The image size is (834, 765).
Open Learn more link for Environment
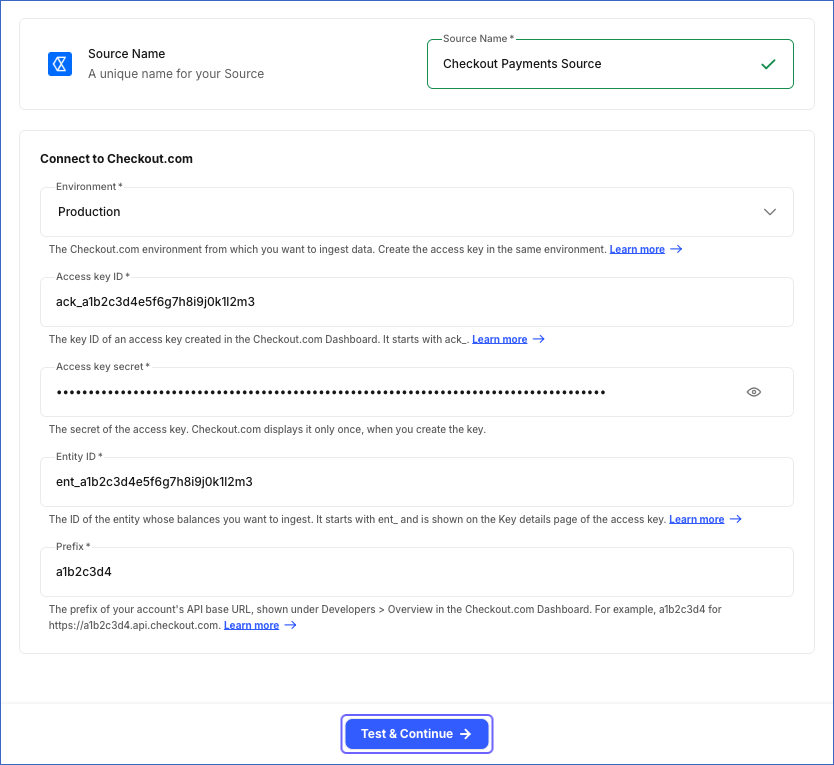point(637,250)
